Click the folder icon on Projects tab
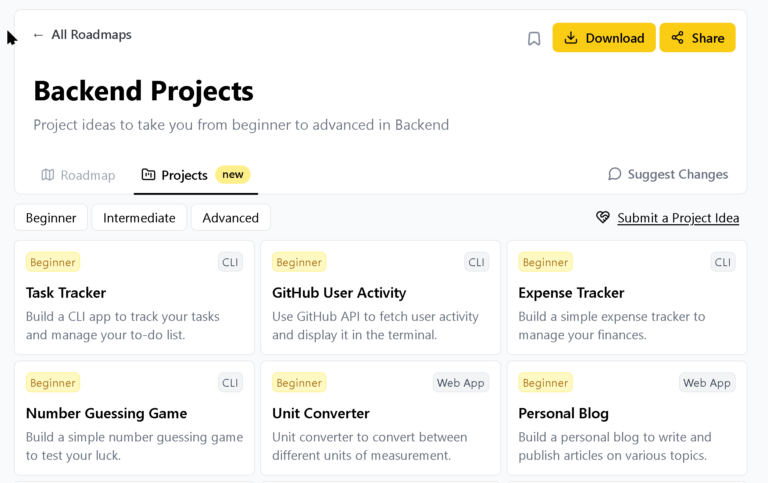 [x=148, y=175]
